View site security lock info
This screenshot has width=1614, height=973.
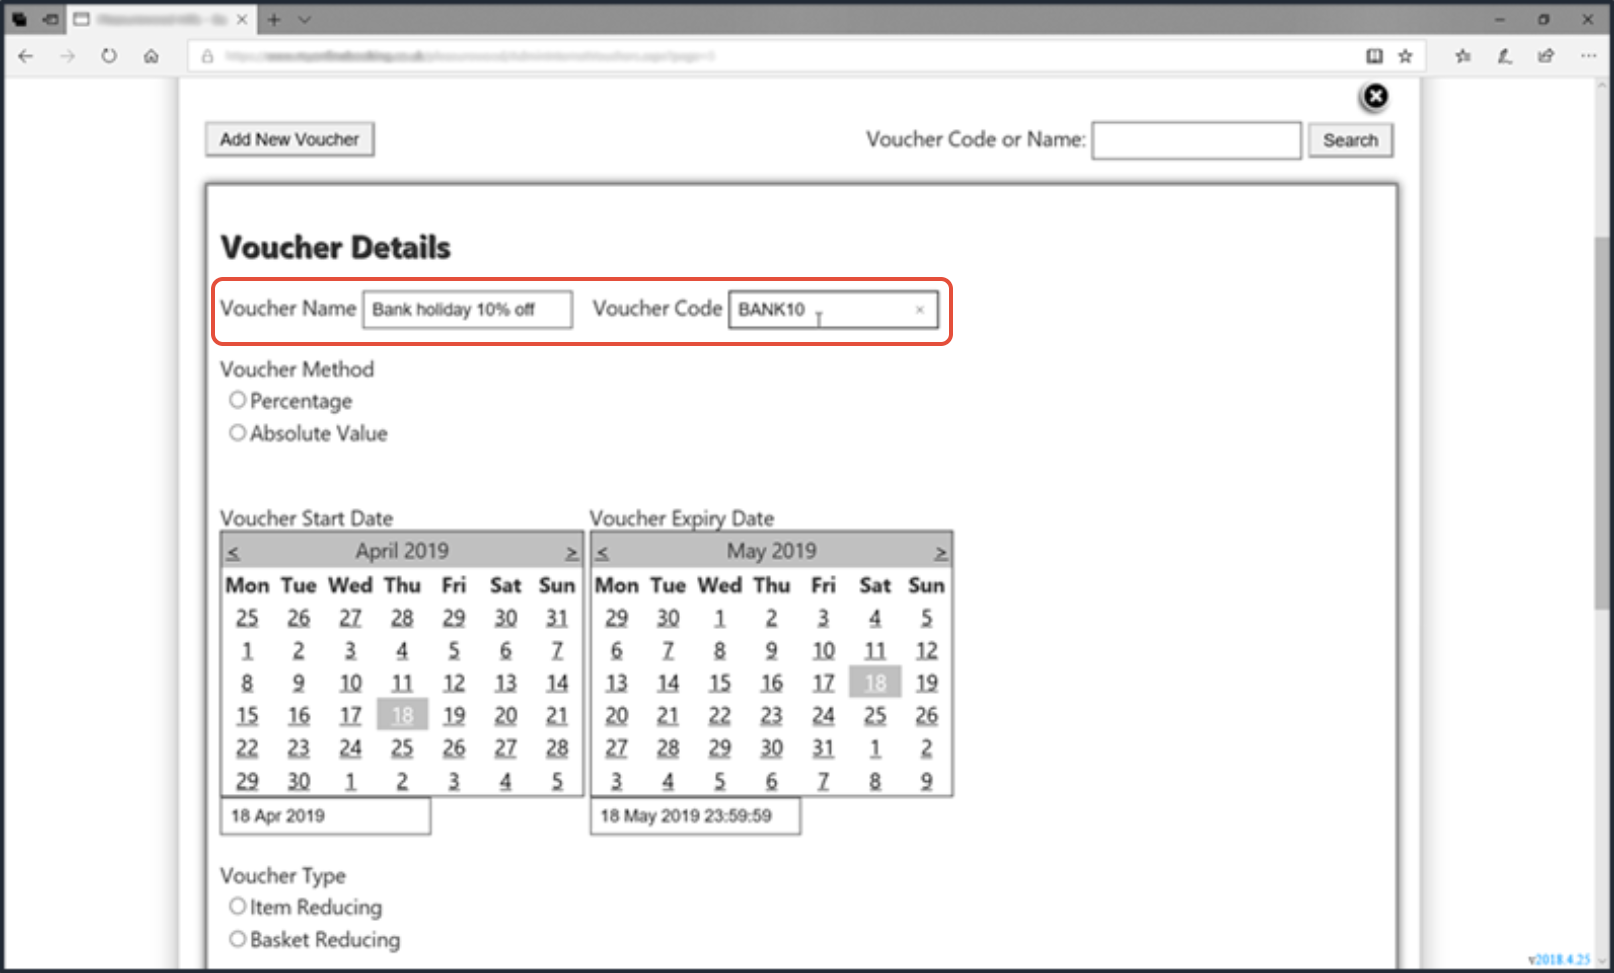pos(207,56)
